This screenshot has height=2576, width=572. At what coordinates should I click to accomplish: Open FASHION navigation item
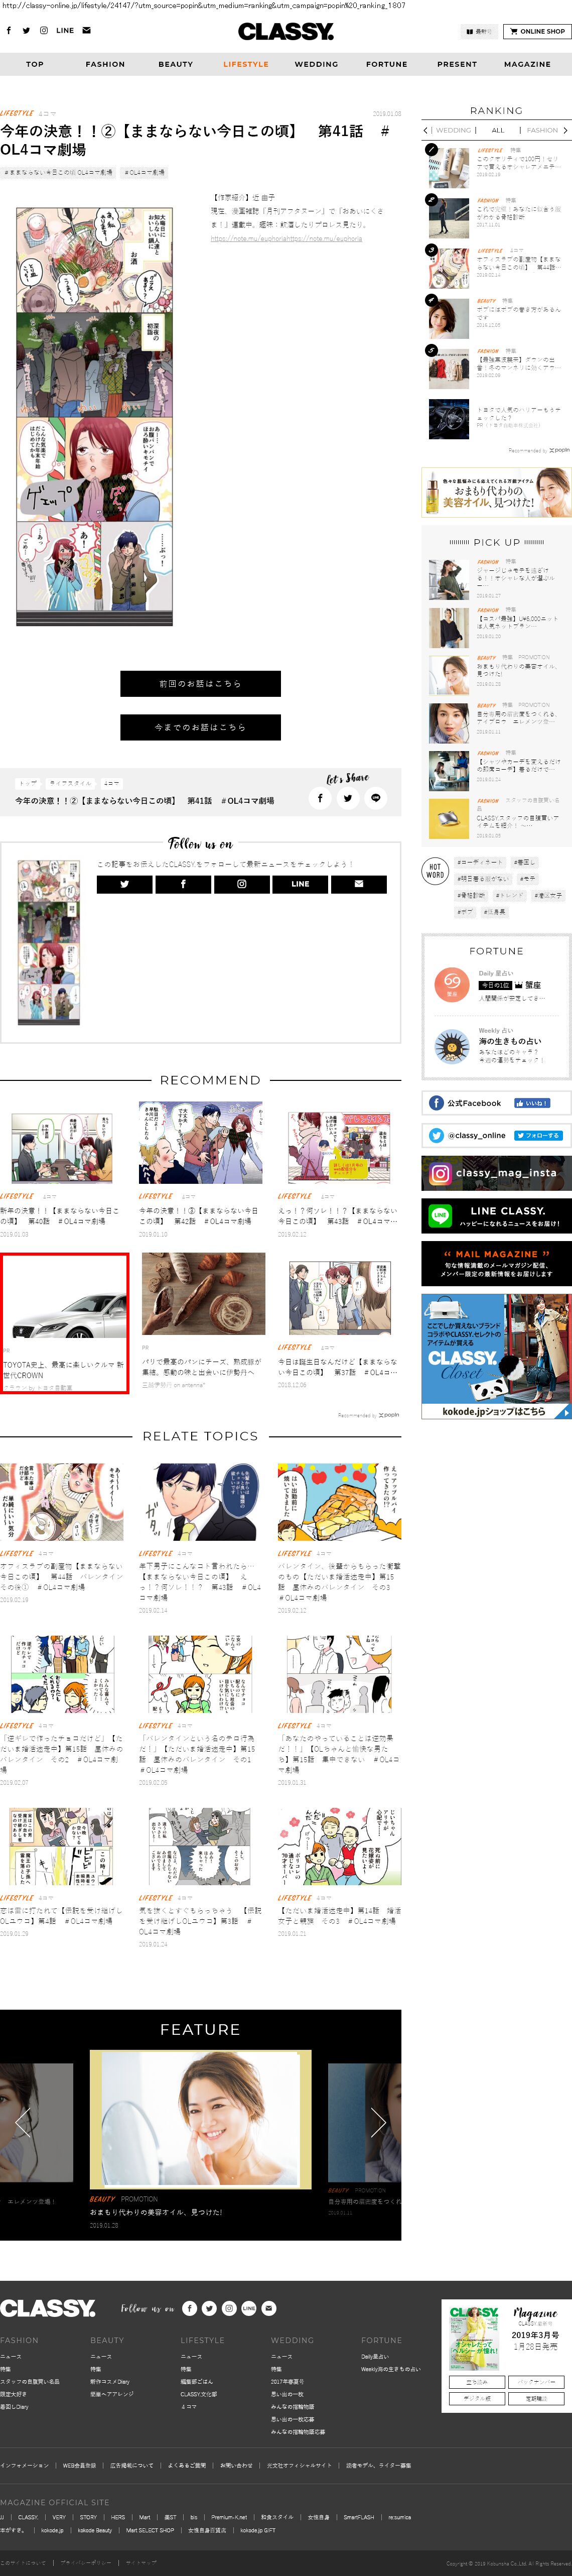pyautogui.click(x=105, y=64)
